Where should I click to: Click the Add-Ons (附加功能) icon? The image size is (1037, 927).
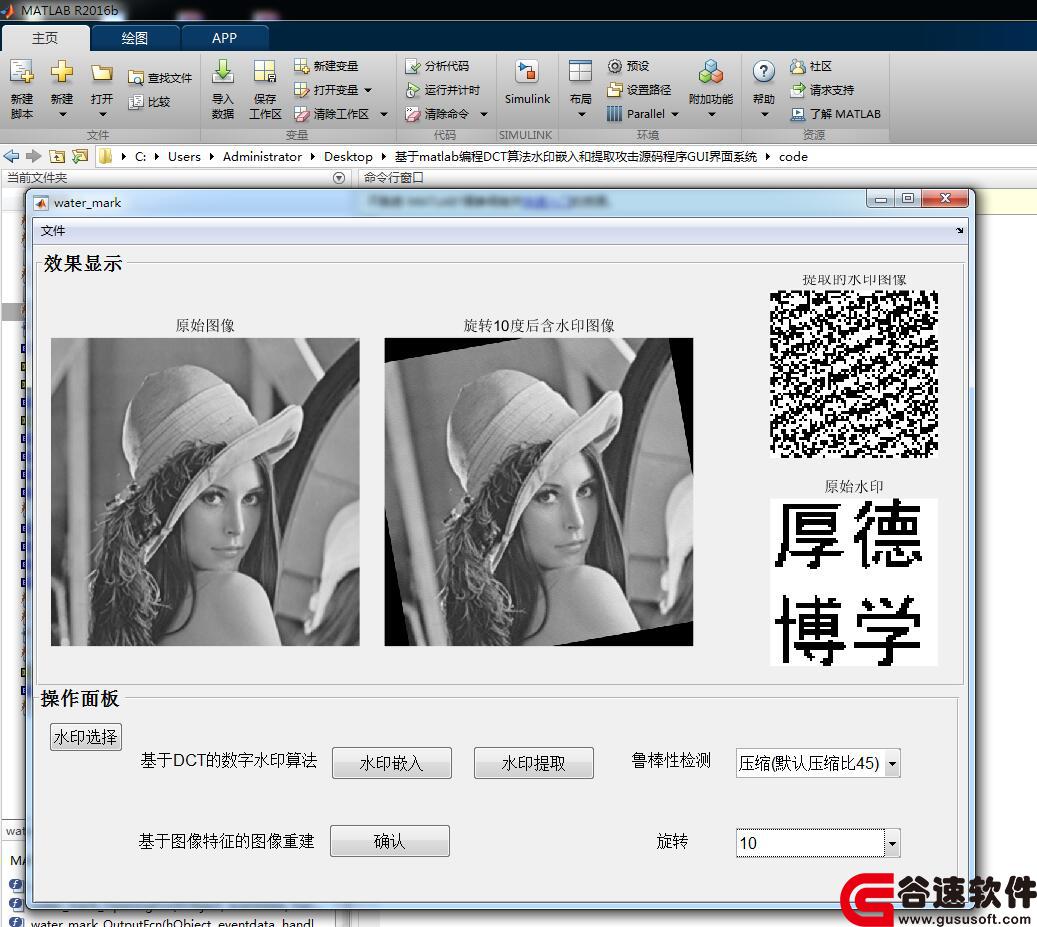click(x=711, y=71)
